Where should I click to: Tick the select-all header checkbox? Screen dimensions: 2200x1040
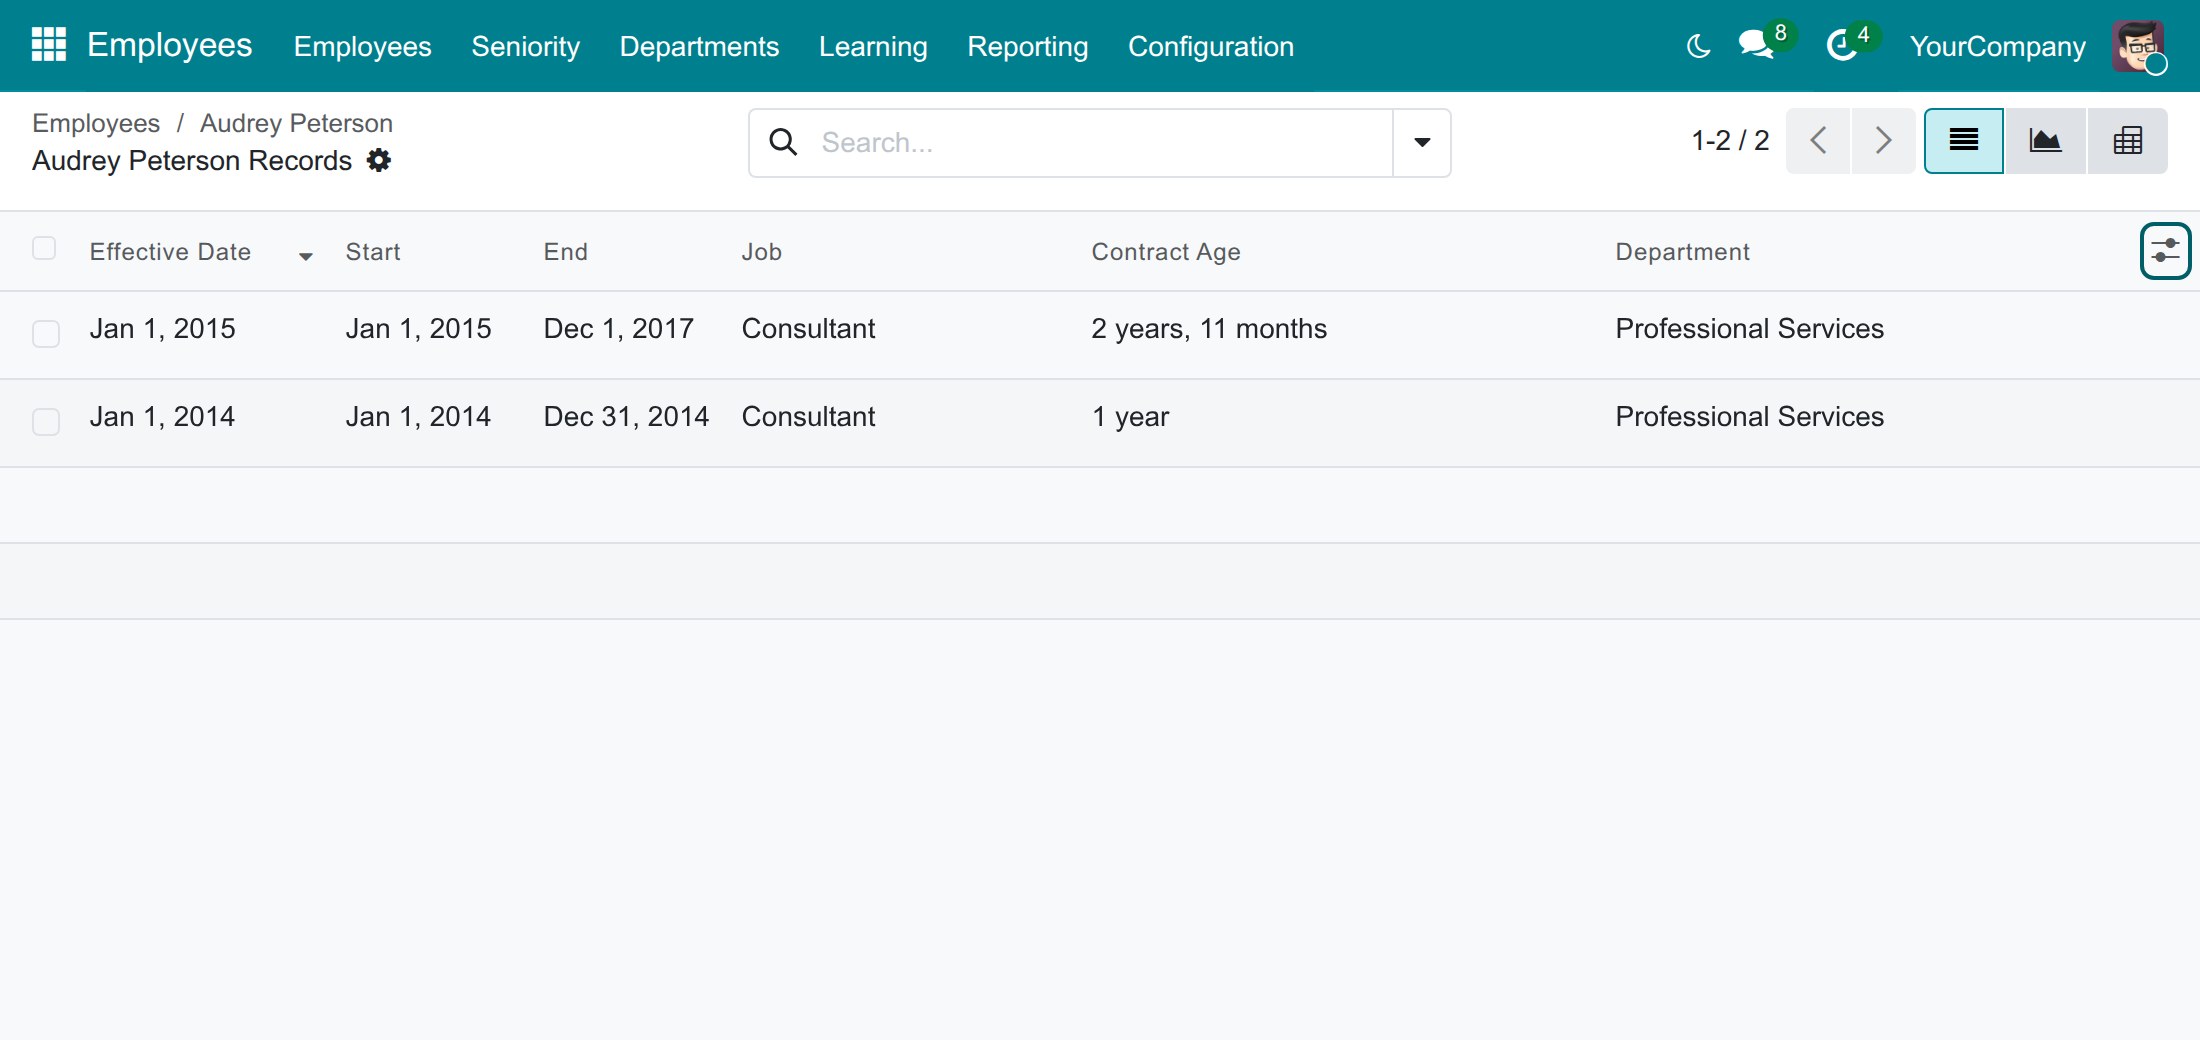click(44, 248)
